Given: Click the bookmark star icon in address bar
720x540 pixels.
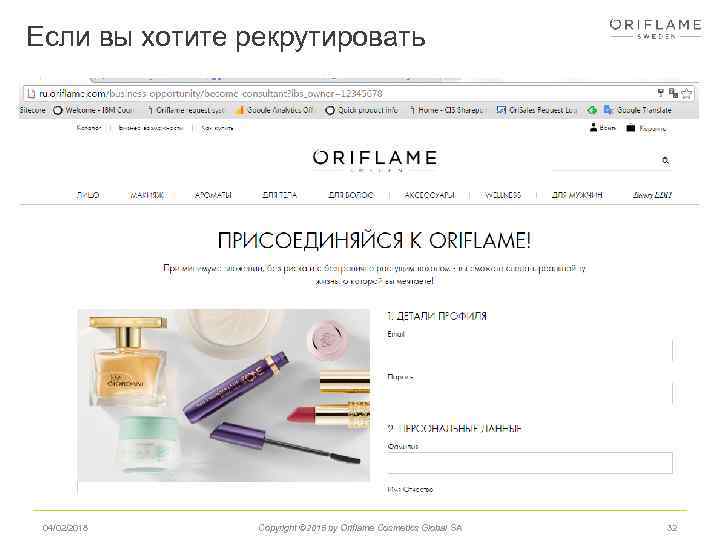Looking at the screenshot, I should (687, 93).
